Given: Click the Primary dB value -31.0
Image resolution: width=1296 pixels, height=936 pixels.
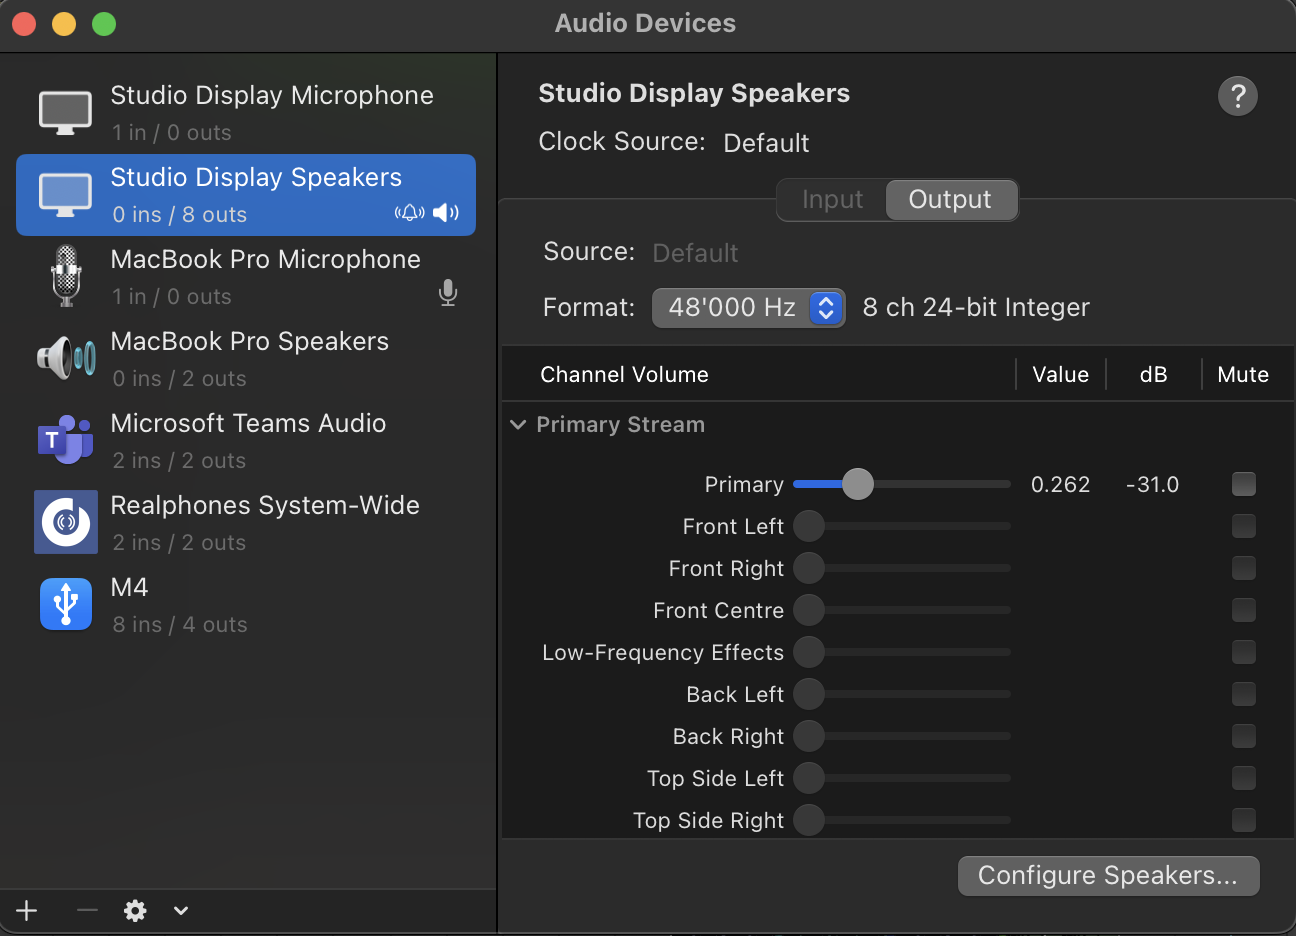Looking at the screenshot, I should (1152, 485).
